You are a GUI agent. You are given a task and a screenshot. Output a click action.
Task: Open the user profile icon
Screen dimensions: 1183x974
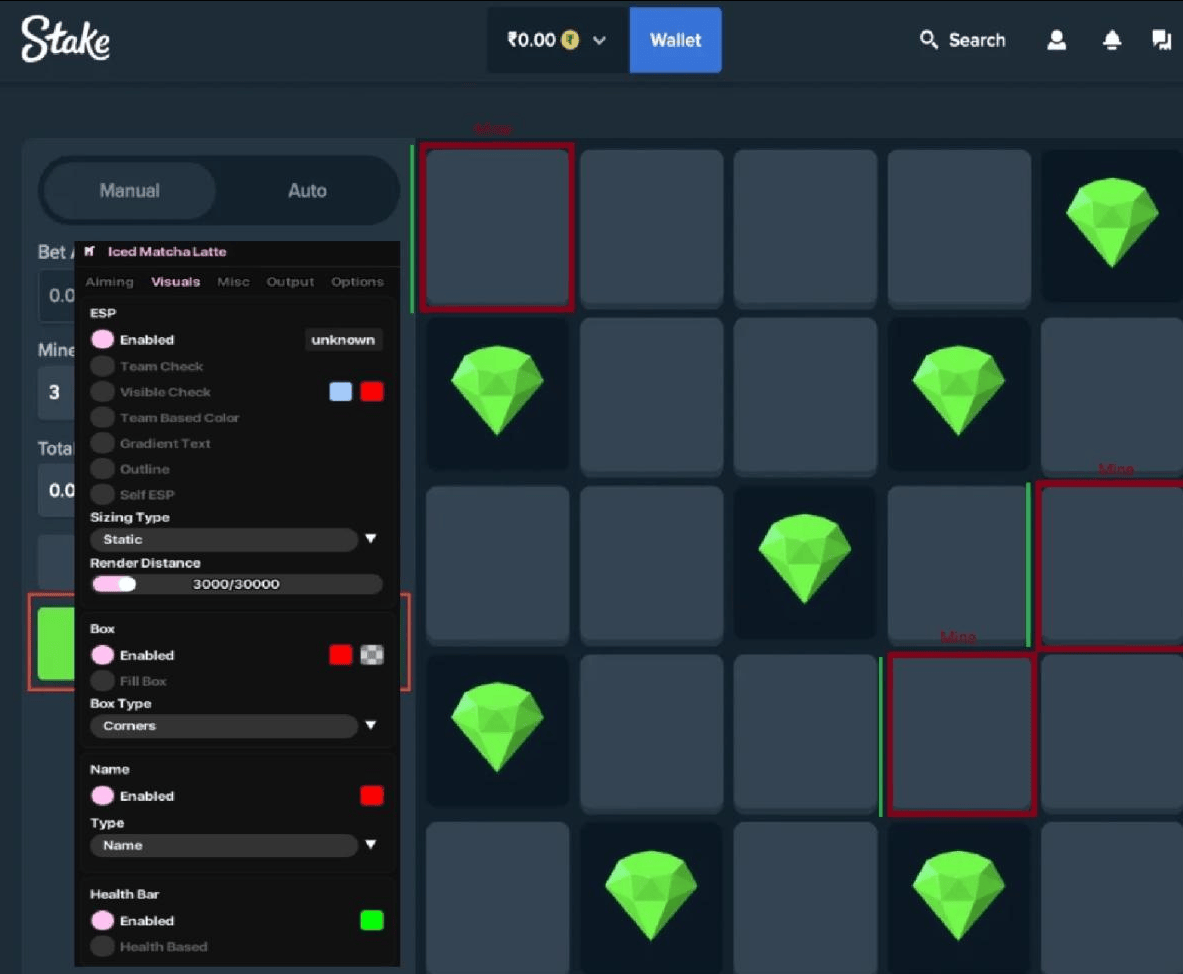point(1056,40)
